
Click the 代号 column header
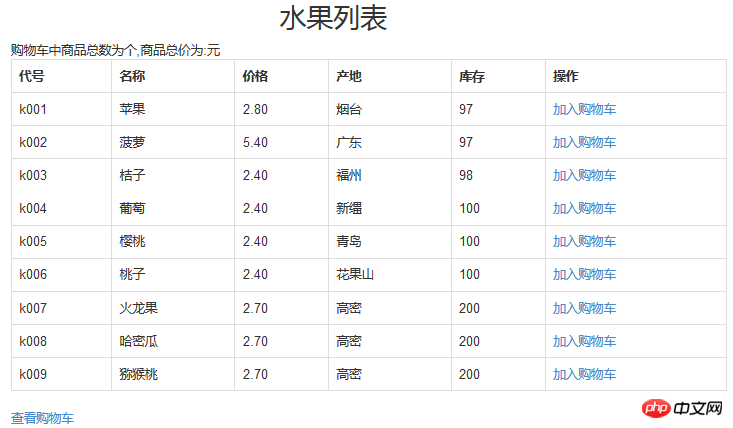[x=32, y=76]
